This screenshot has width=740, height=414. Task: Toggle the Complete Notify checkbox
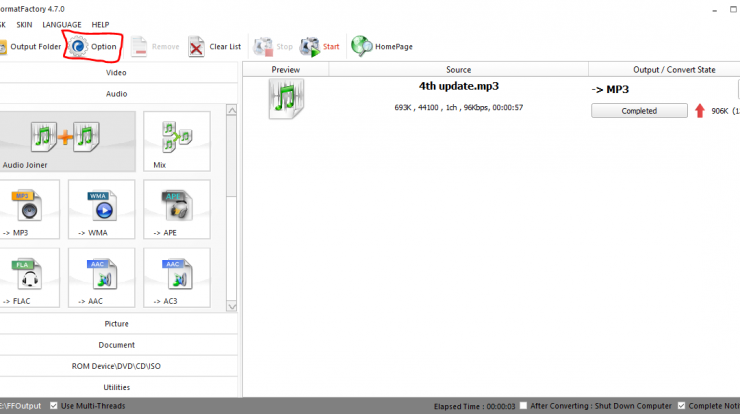[681, 406]
